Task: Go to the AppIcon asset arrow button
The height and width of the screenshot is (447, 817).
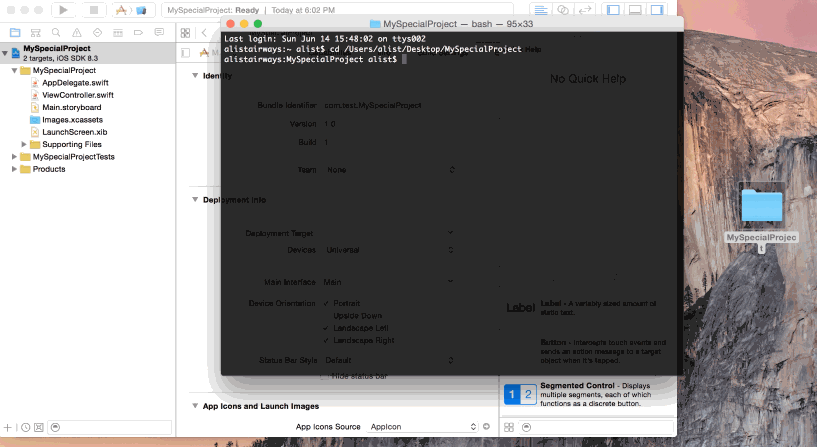Action: pos(486,426)
